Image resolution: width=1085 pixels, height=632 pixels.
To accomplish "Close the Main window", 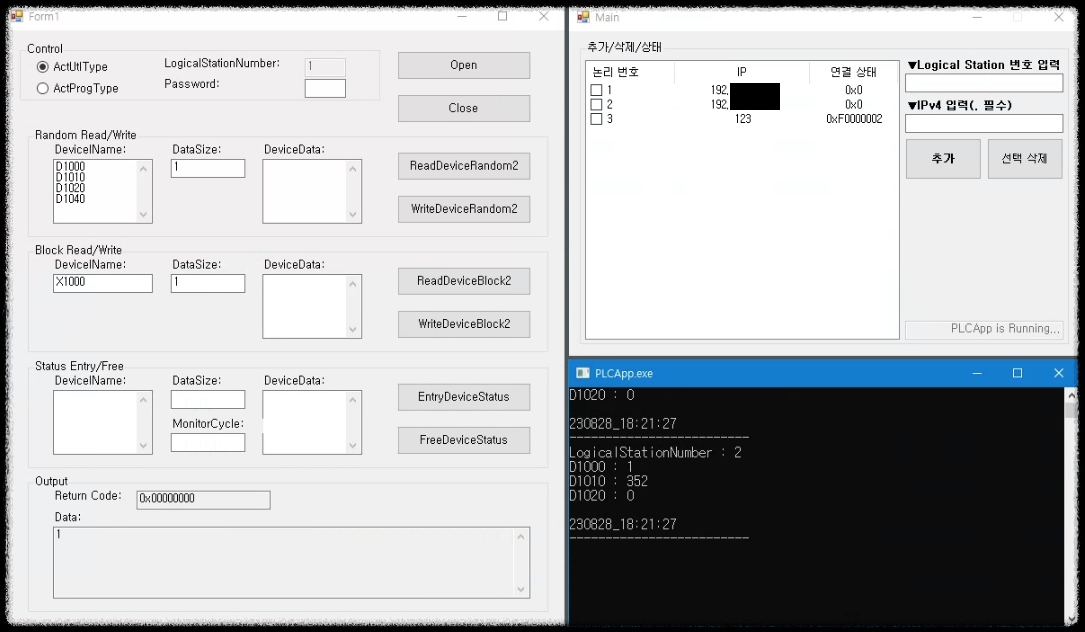I will coord(1059,17).
